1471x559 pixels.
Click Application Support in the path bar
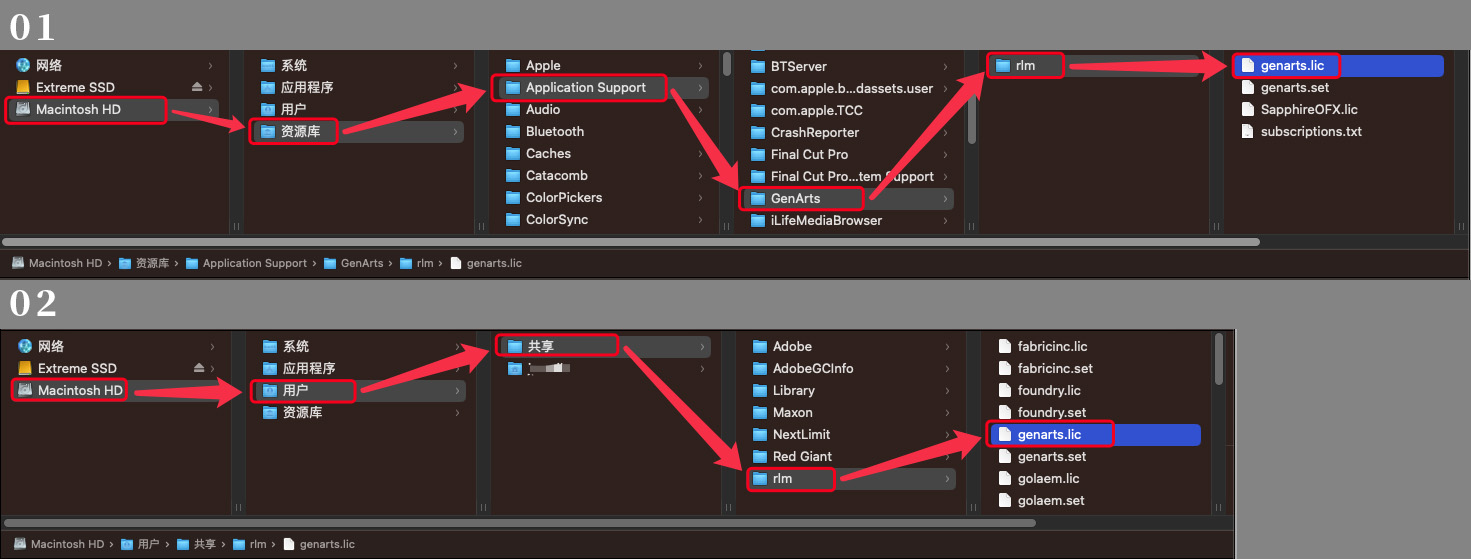254,263
